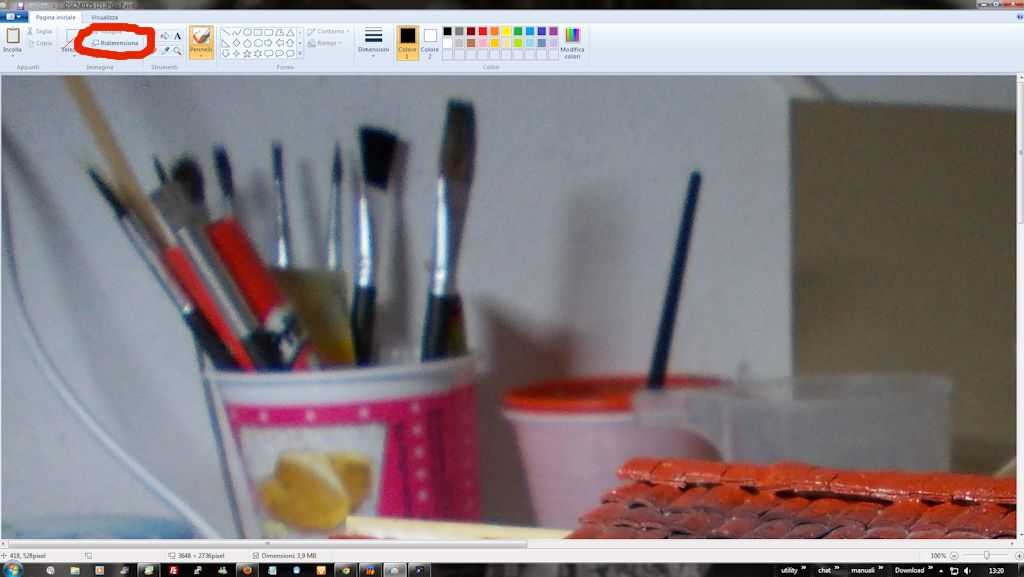The width and height of the screenshot is (1024, 577).
Task: Pick the purple color swatch
Action: (x=553, y=31)
